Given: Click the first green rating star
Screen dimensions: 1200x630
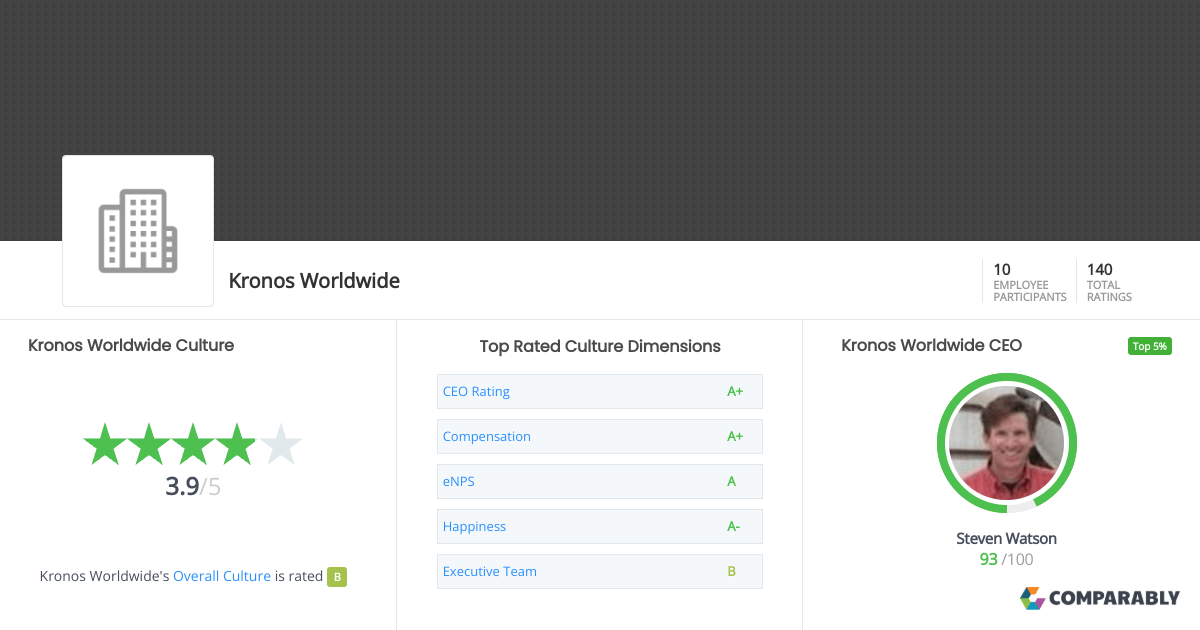Looking at the screenshot, I should (x=103, y=444).
